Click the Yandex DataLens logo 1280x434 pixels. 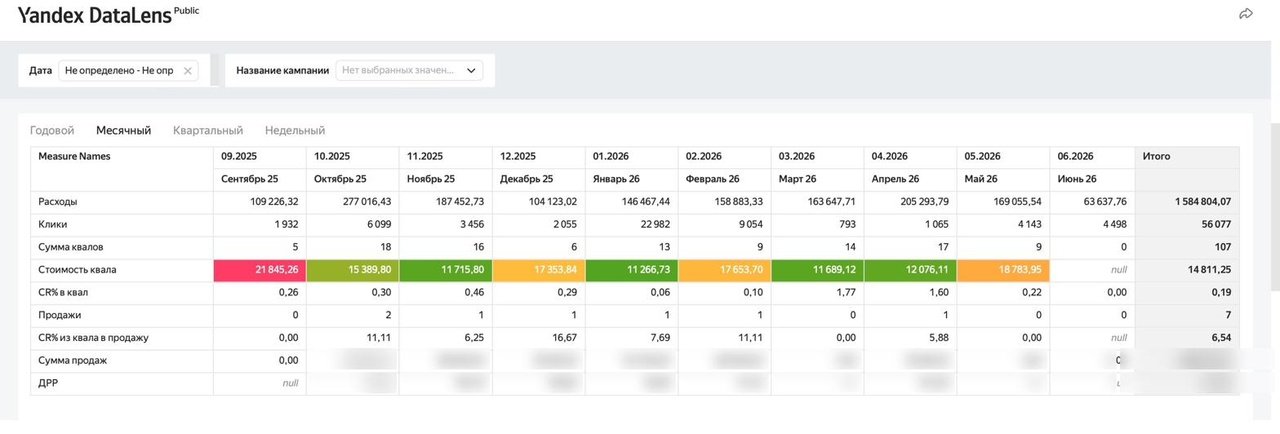click(x=95, y=14)
